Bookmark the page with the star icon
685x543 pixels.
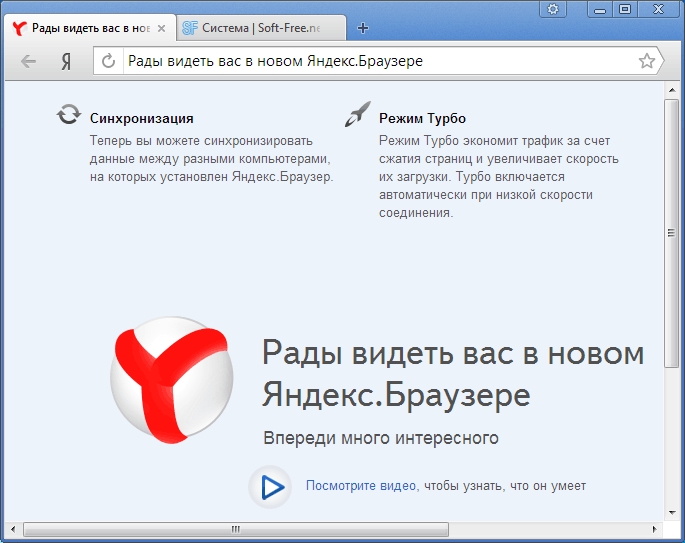coord(647,61)
